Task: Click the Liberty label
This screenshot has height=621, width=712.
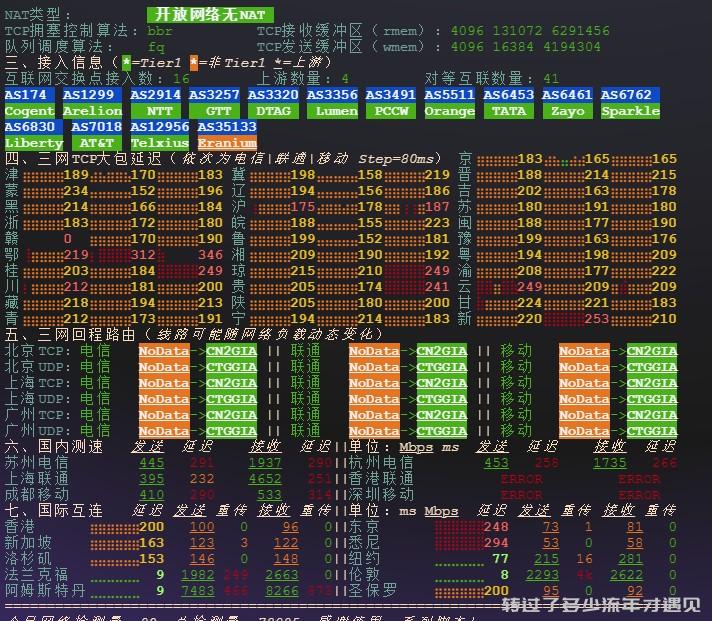Action: click(34, 143)
